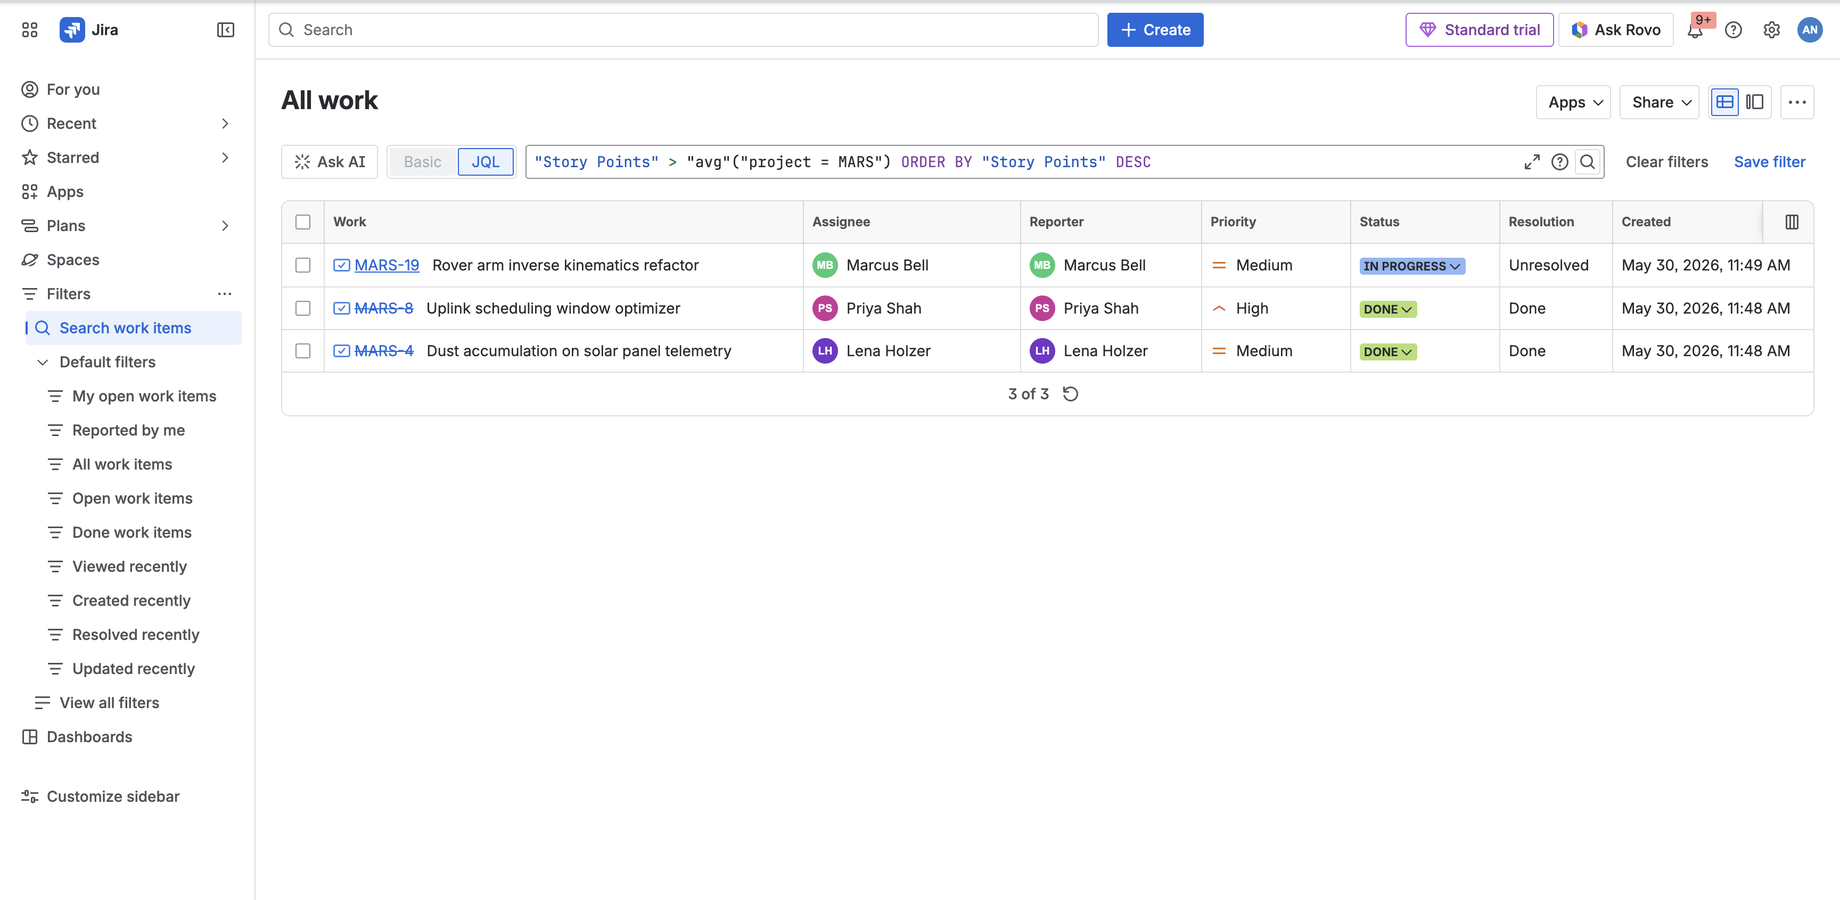Screen dimensions: 1840x900
Task: Open the Share dropdown
Action: [x=1660, y=102]
